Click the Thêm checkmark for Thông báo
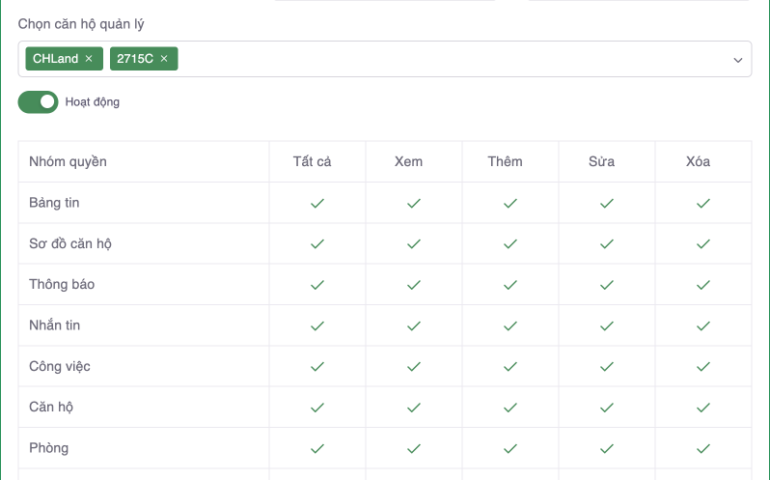770x480 pixels. pos(510,285)
